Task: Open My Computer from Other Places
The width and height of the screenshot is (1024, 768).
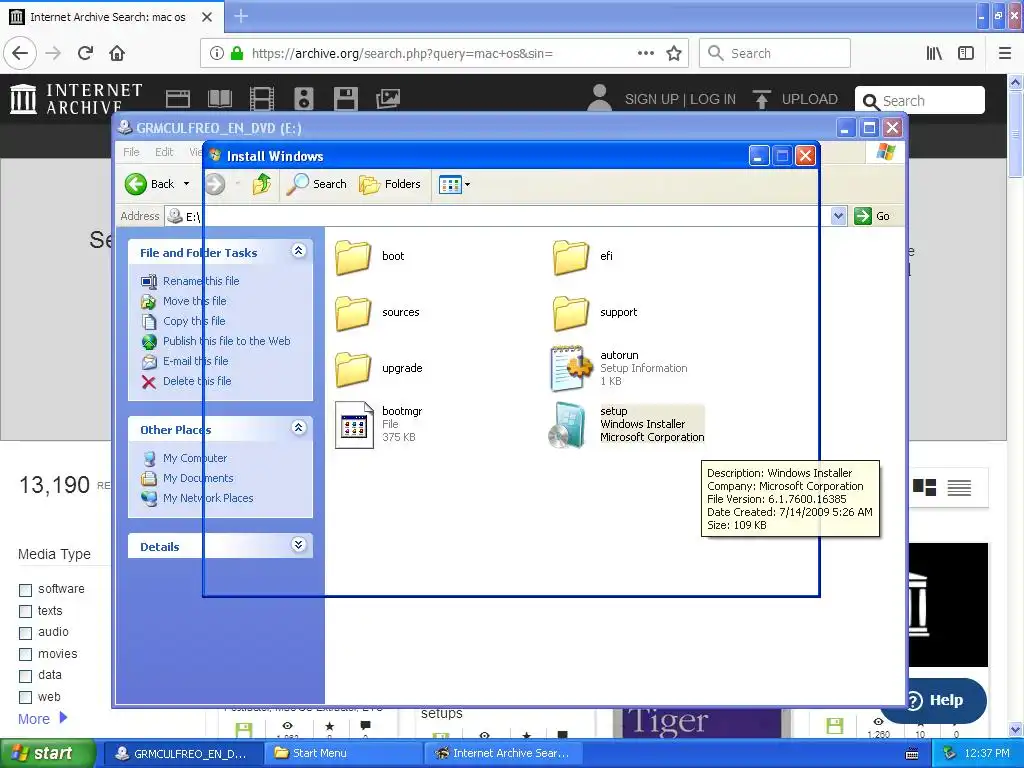Action: (x=195, y=458)
